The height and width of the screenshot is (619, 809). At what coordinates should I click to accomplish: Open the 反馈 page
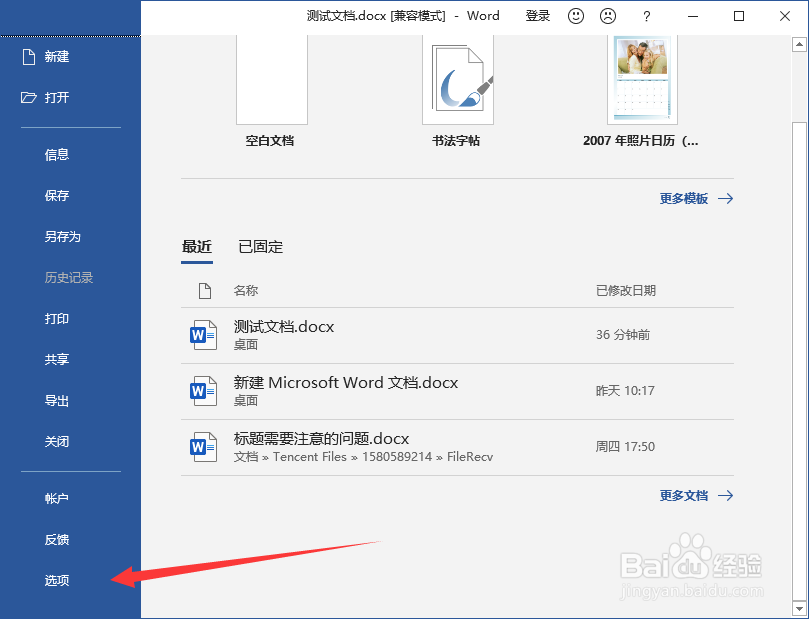(57, 540)
